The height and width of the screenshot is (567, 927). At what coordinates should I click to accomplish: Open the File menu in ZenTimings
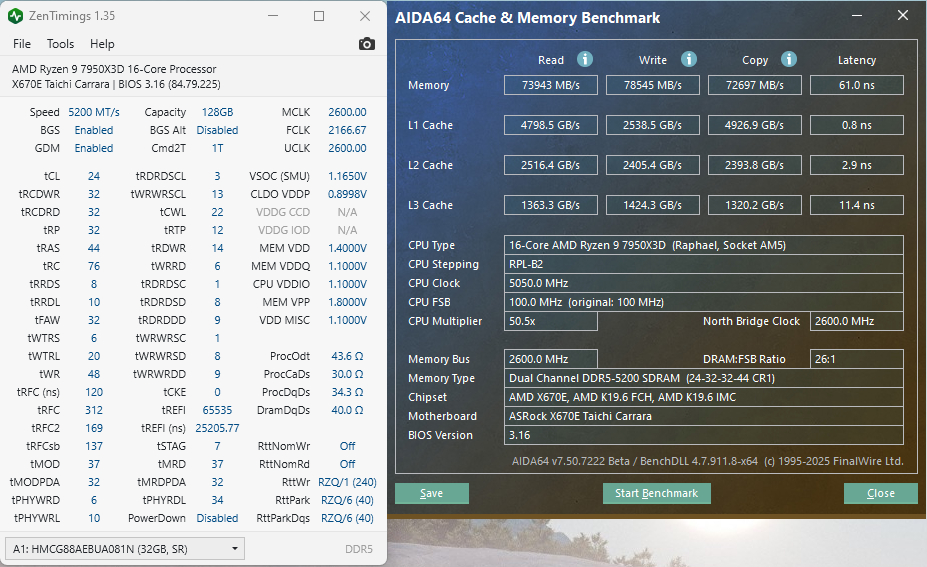point(22,44)
